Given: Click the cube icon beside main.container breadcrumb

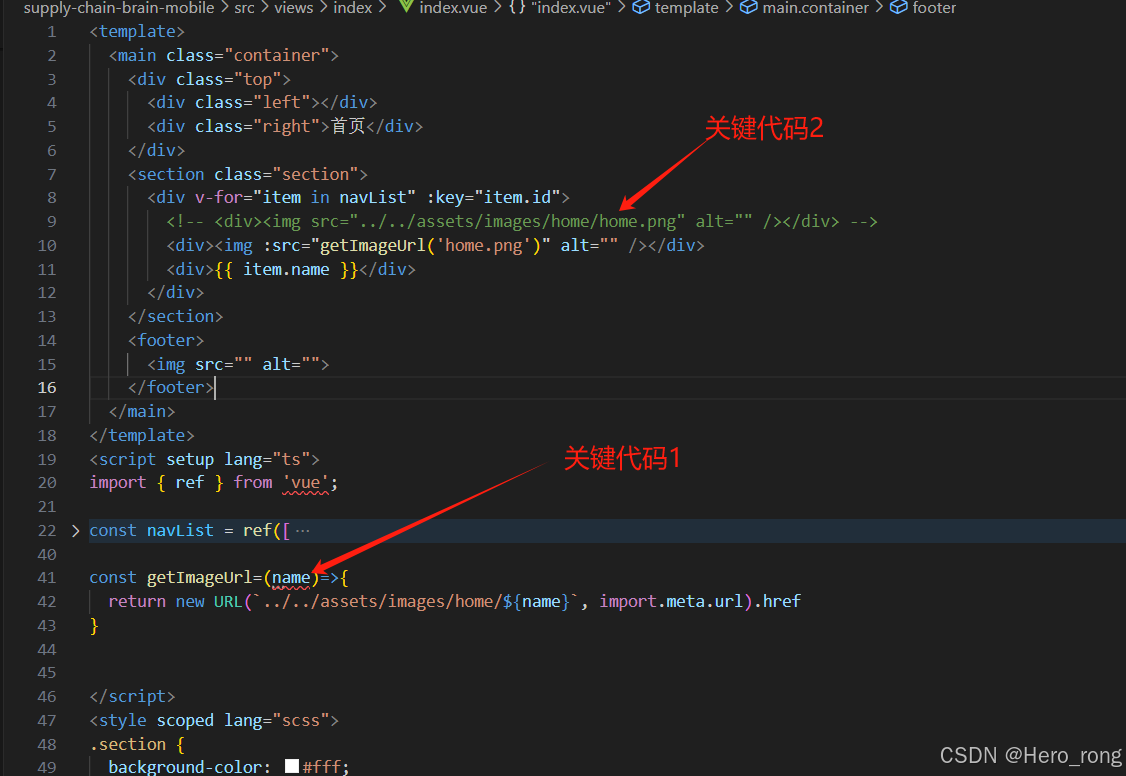Looking at the screenshot, I should click(748, 7).
